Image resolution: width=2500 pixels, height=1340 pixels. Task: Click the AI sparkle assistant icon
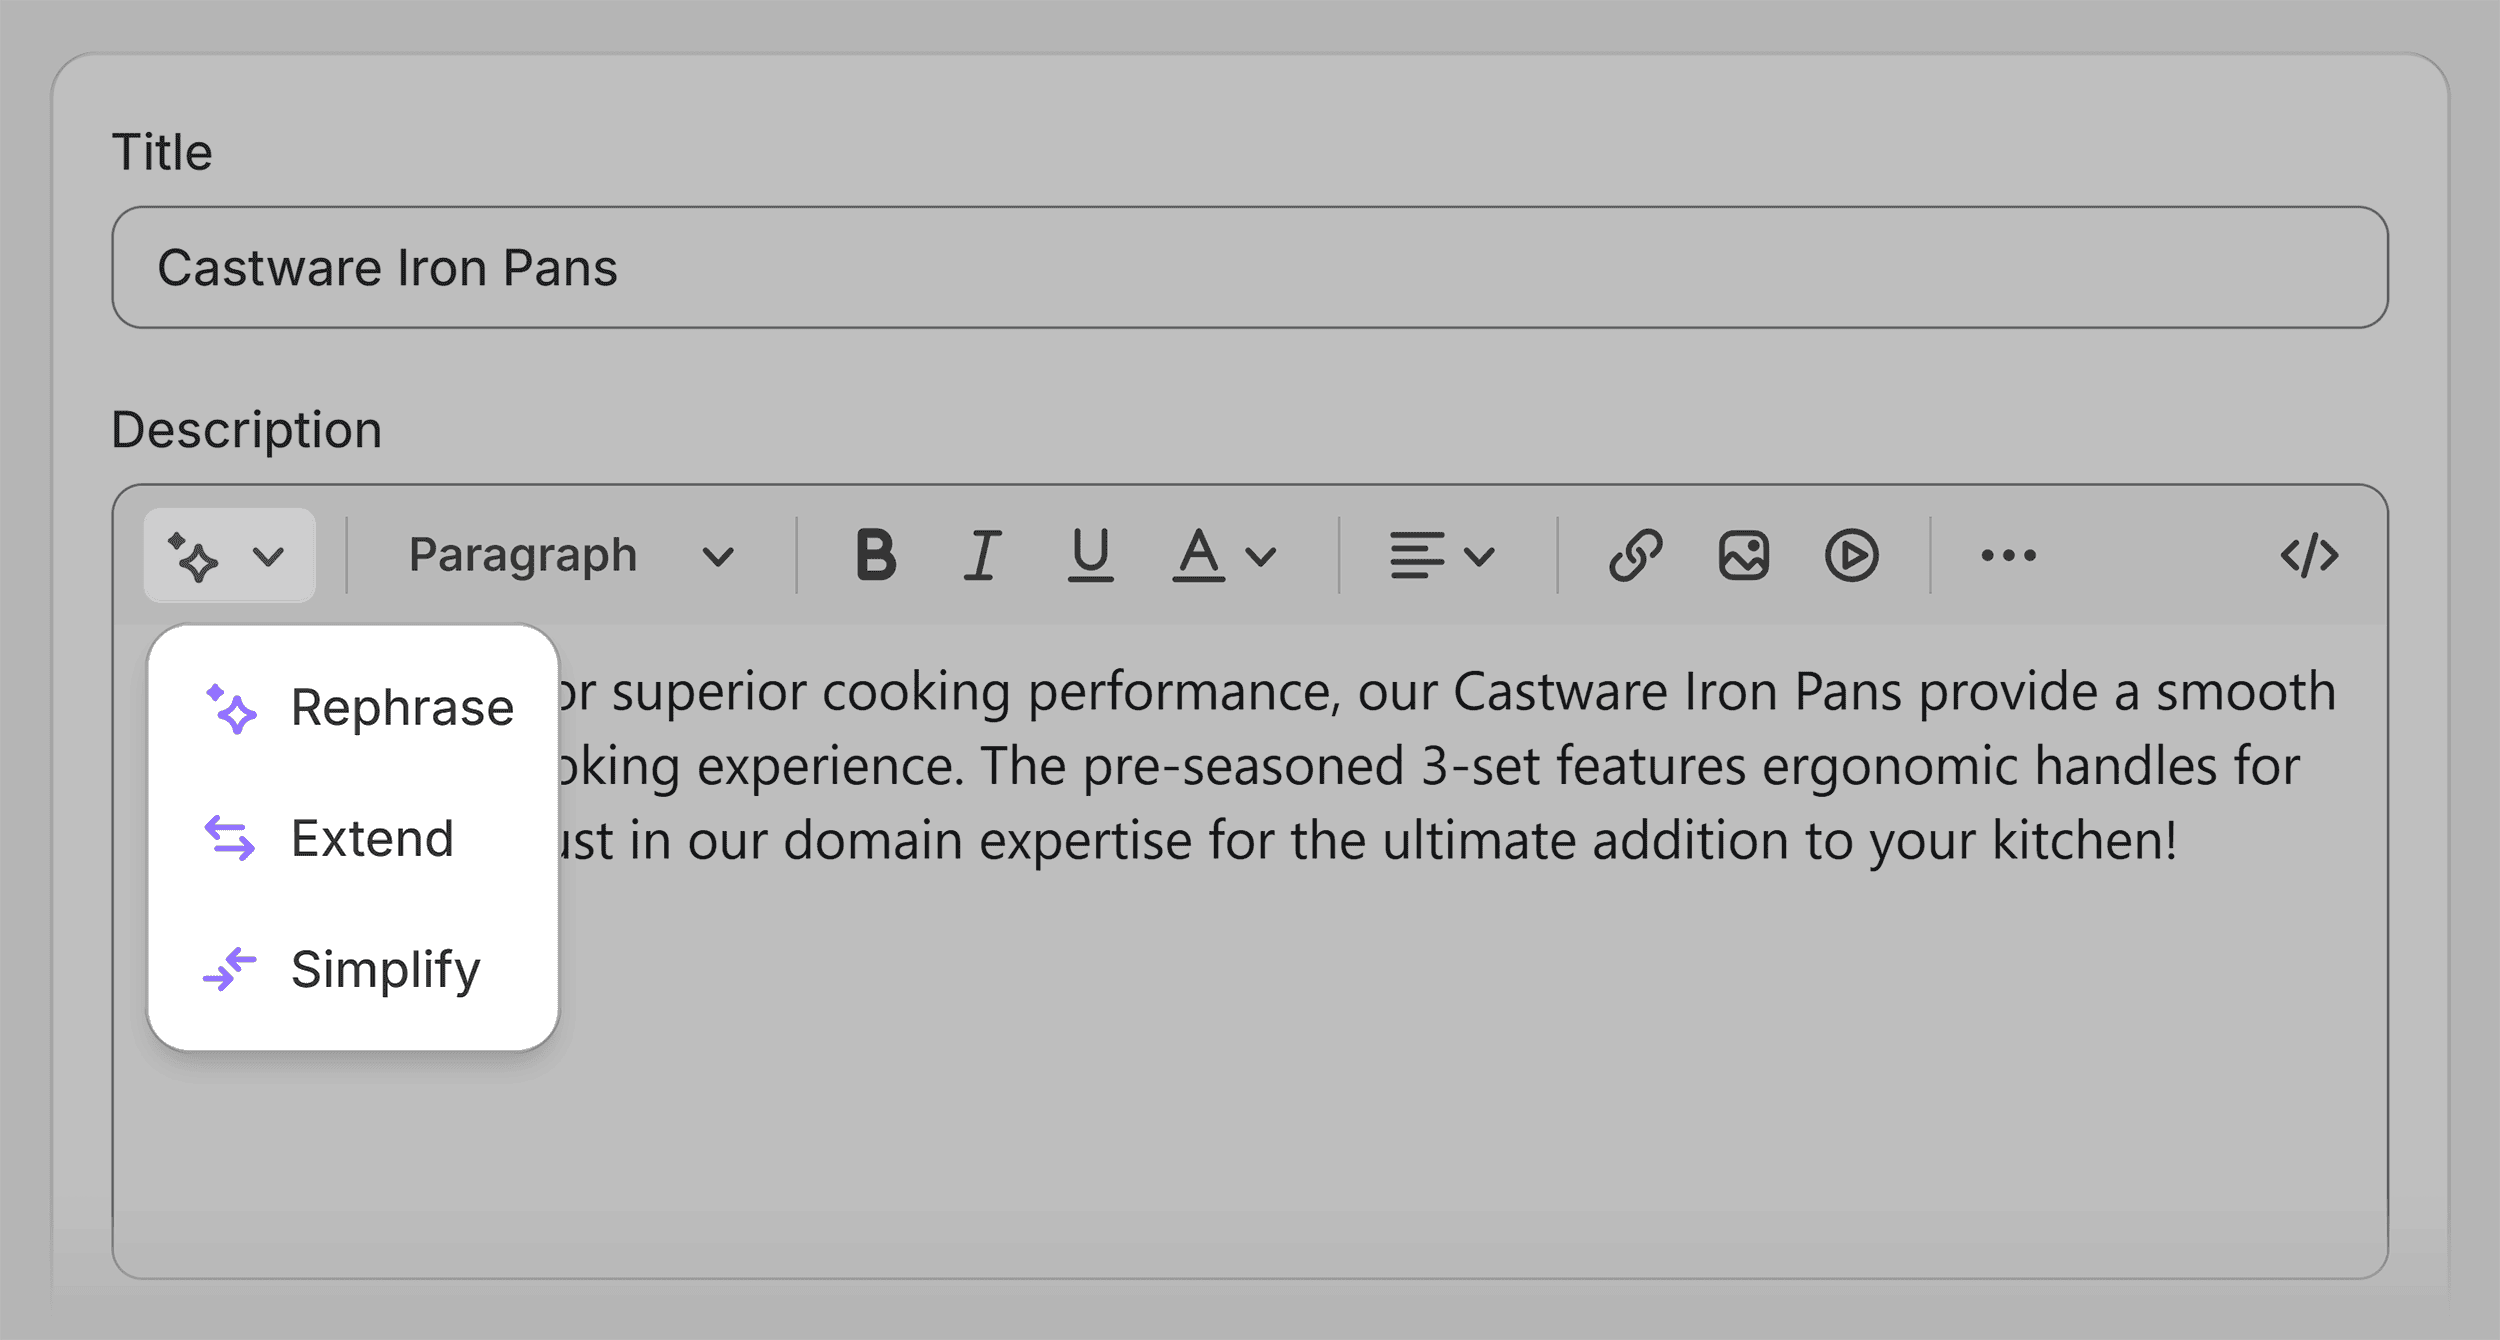193,556
